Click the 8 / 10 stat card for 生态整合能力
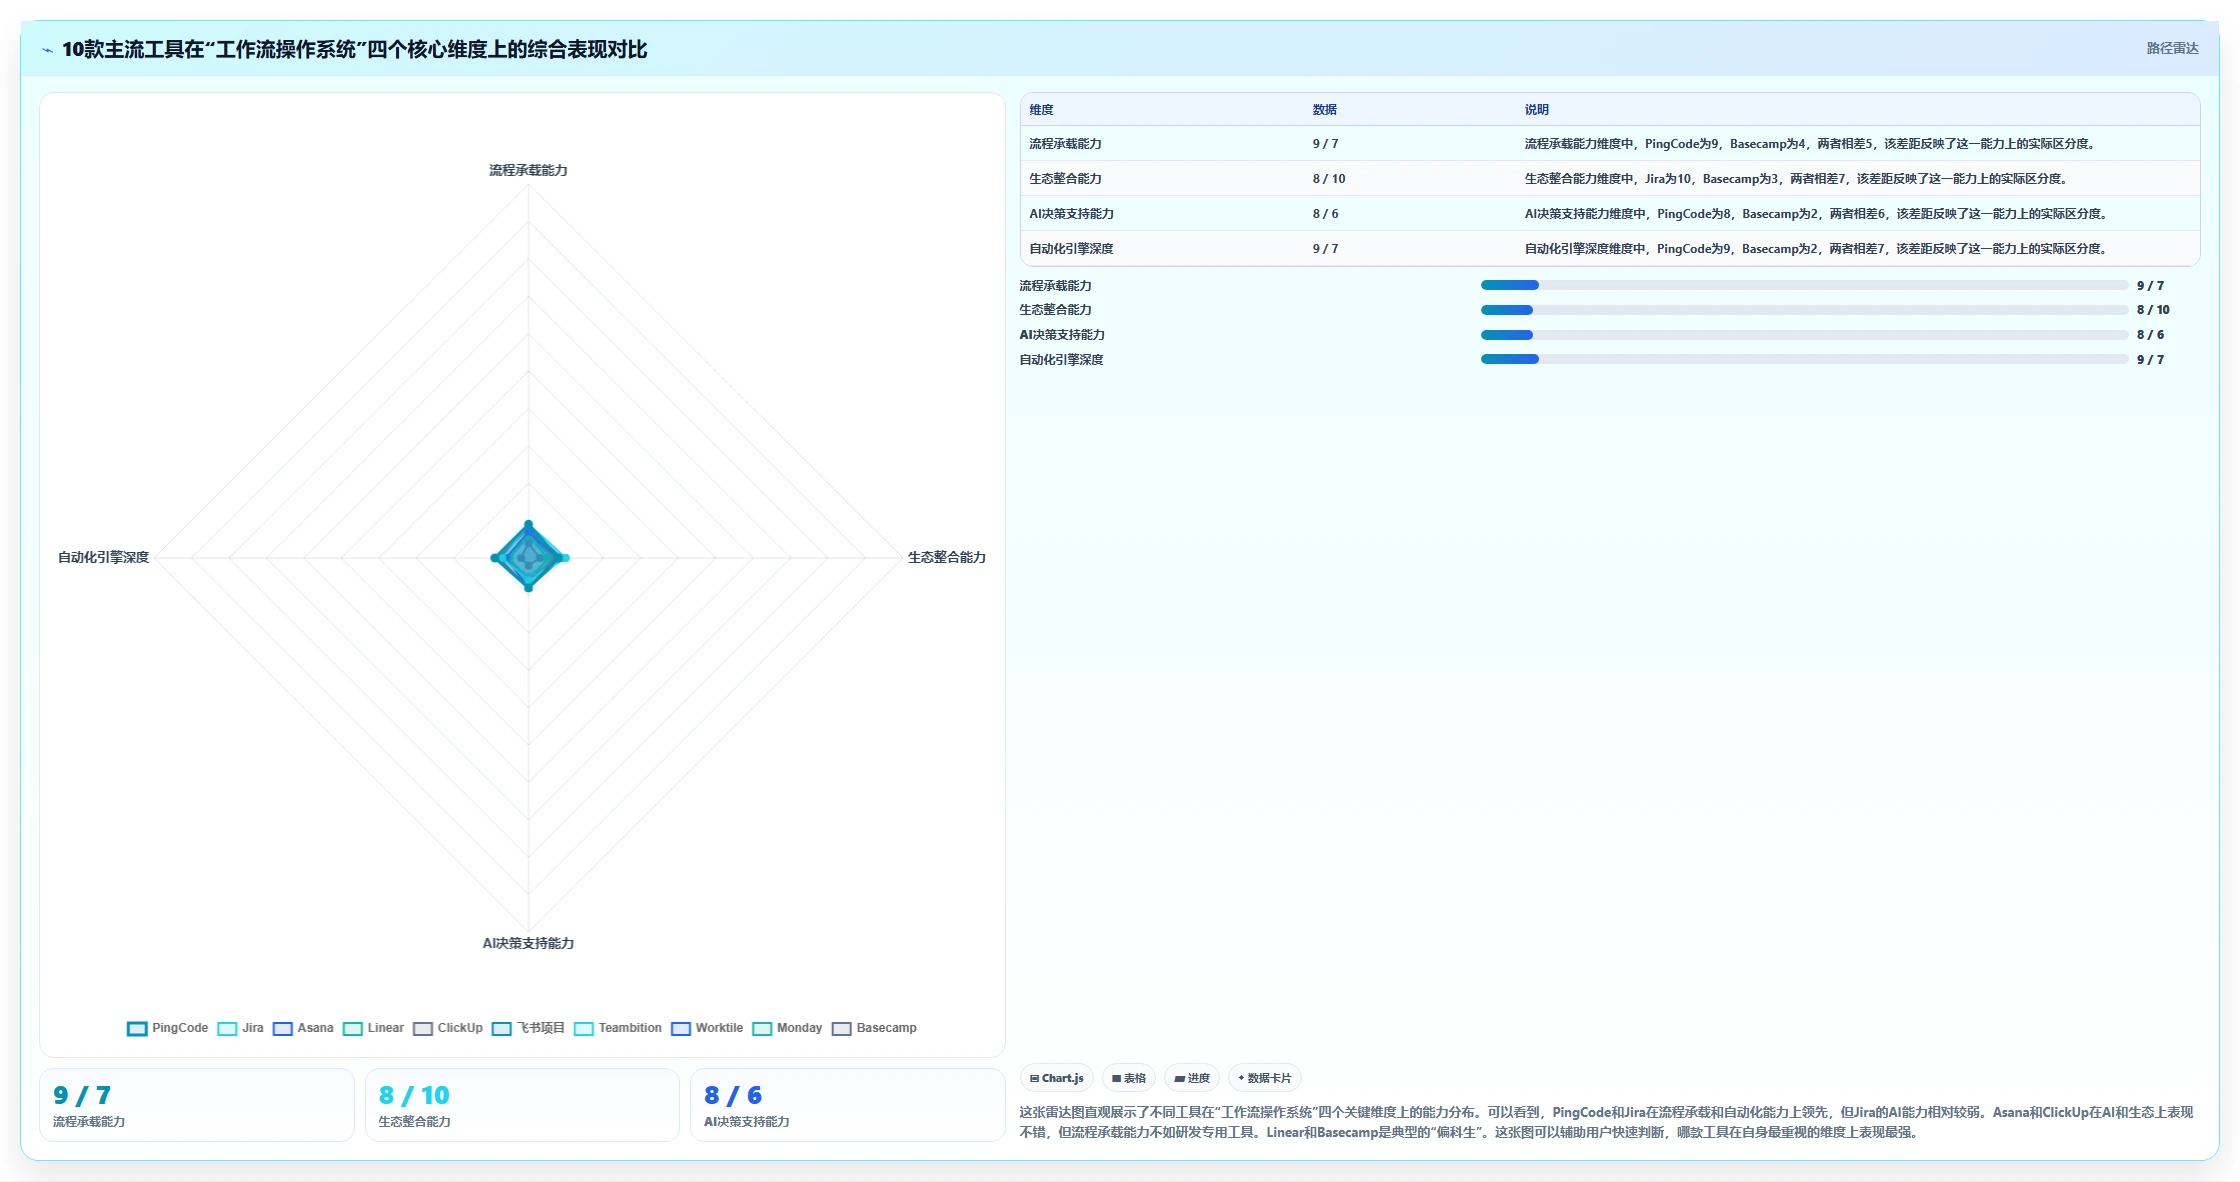 (522, 1105)
